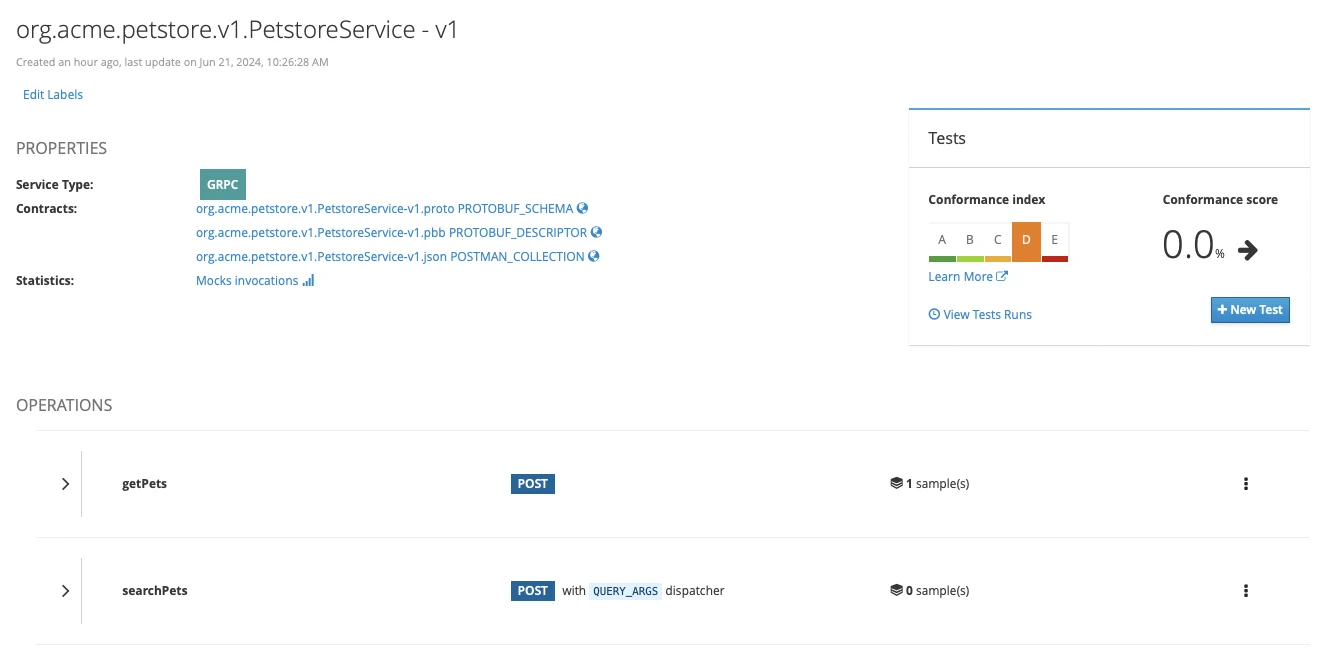Viewport: 1343px width, 672px height.
Task: Click bar chart icon beside Mocks invocations
Action: coord(308,281)
